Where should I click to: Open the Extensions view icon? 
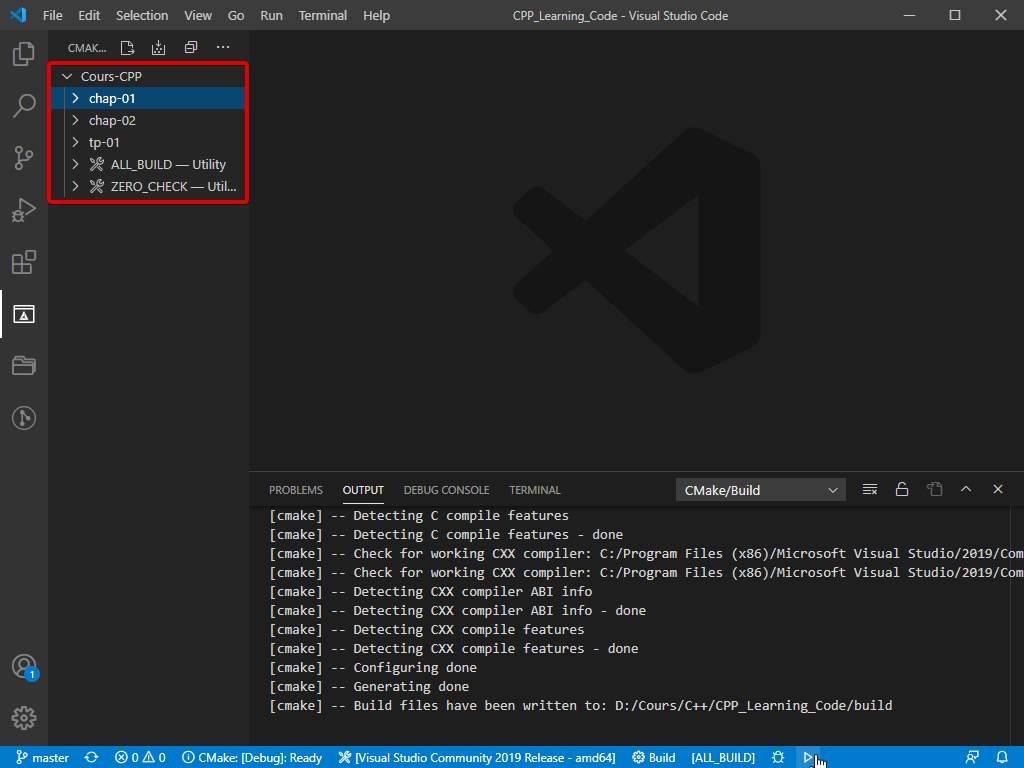(x=24, y=263)
